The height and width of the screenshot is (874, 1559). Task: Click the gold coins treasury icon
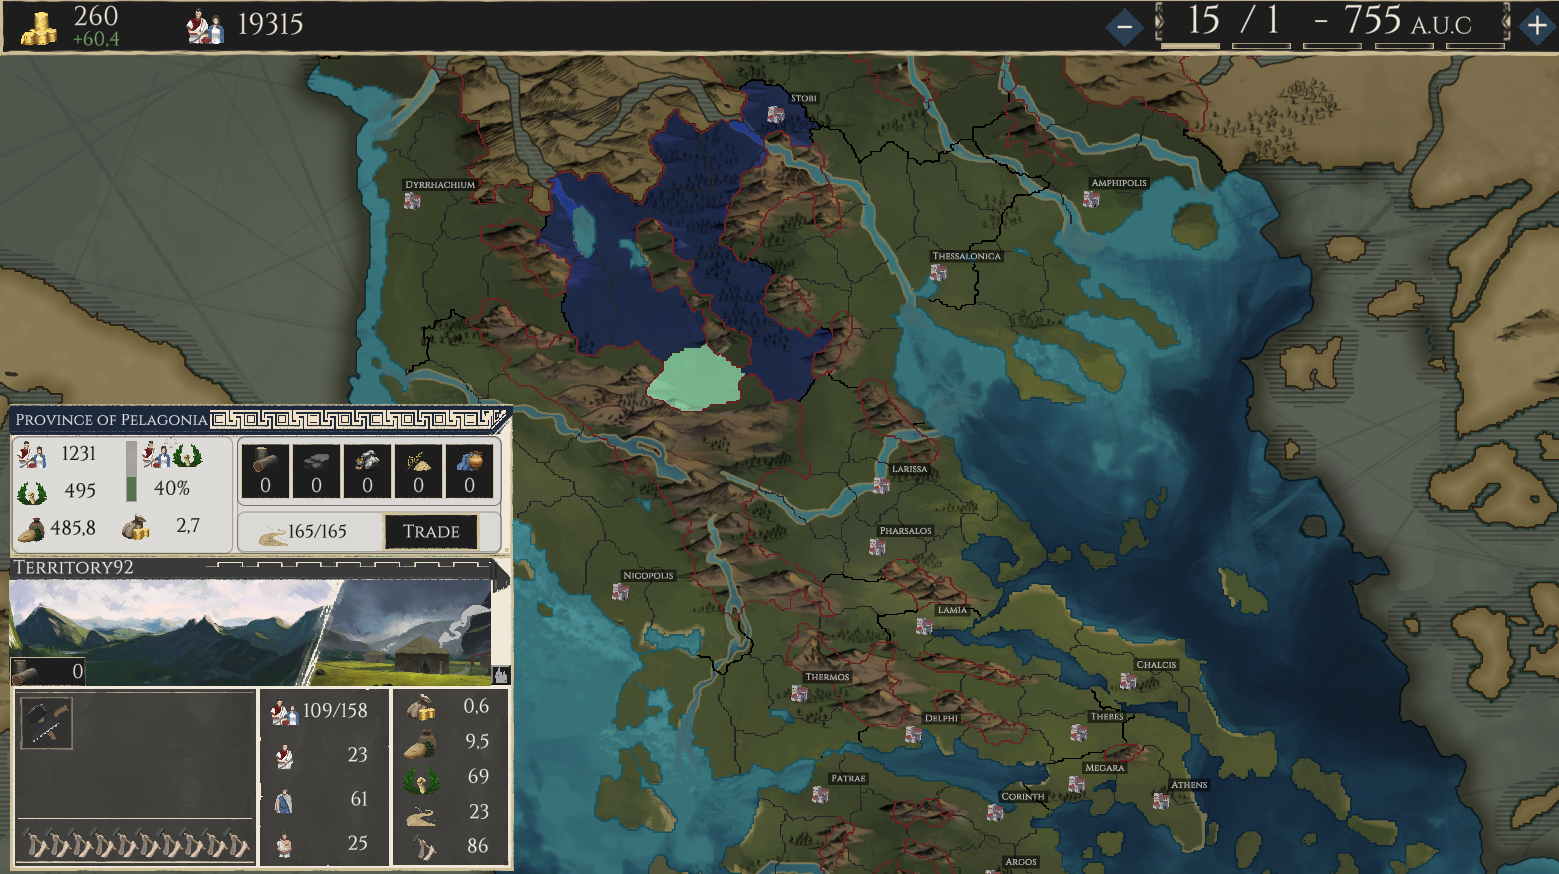click(39, 28)
